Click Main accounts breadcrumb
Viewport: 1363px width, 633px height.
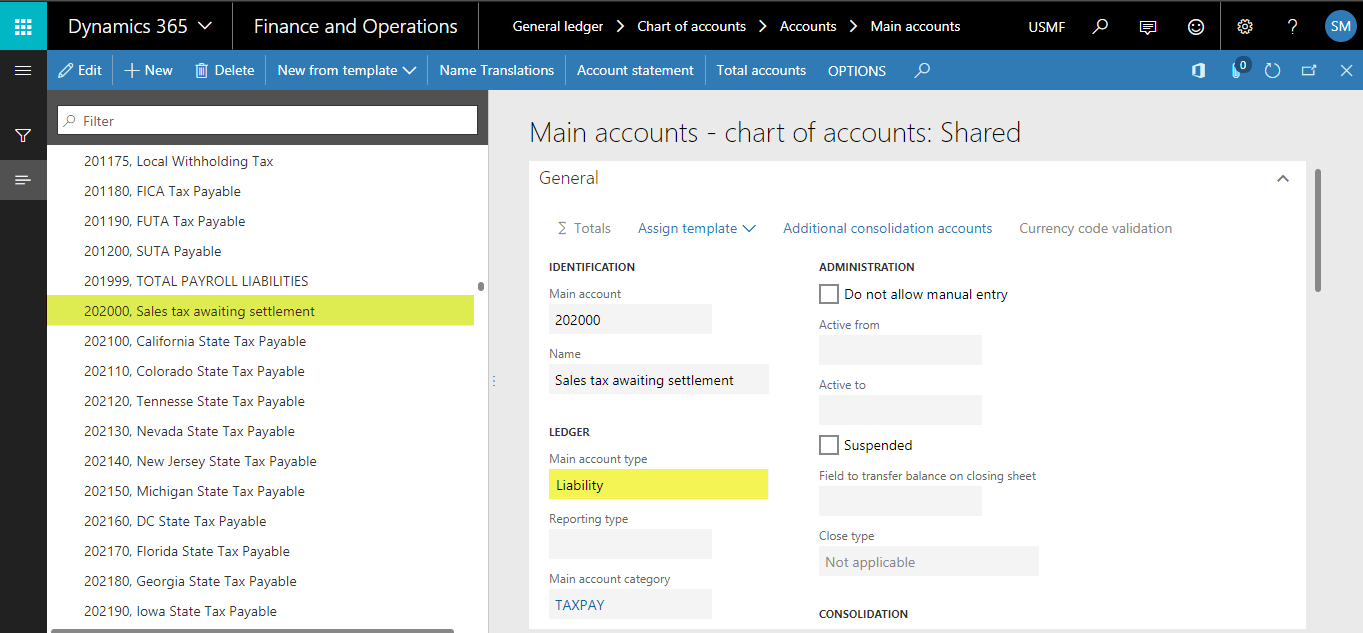point(915,26)
